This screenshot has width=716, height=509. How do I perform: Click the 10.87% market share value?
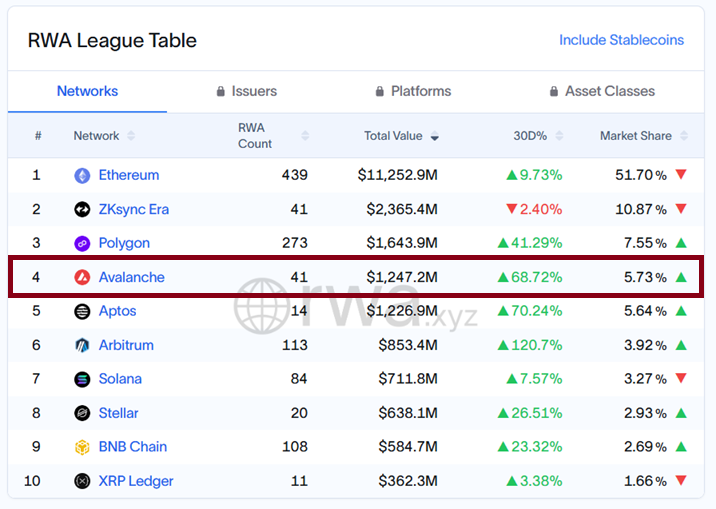[641, 210]
